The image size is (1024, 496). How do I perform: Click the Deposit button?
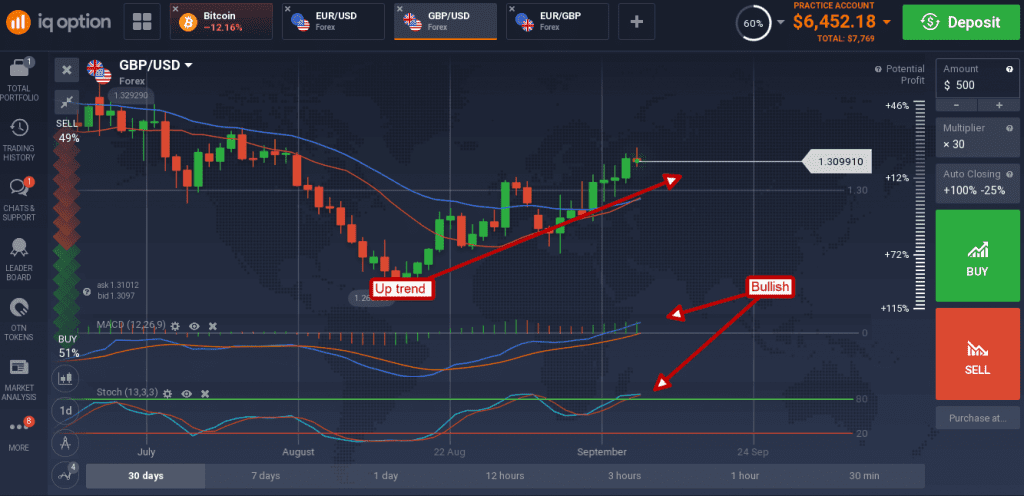959,22
